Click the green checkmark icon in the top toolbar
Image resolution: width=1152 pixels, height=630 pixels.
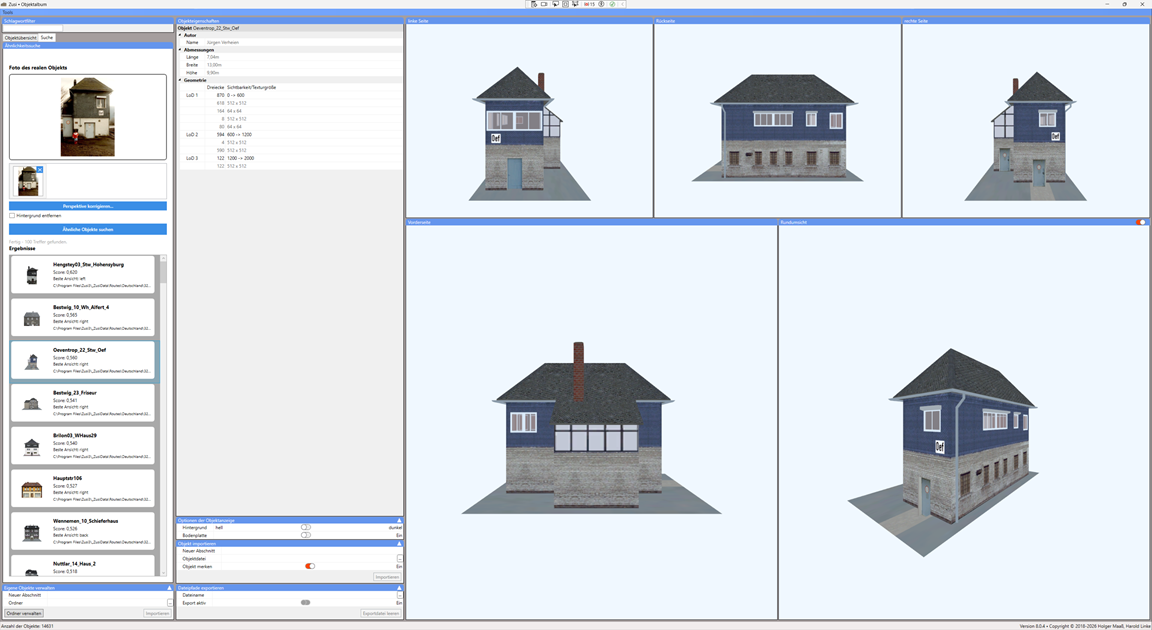pyautogui.click(x=612, y=4)
